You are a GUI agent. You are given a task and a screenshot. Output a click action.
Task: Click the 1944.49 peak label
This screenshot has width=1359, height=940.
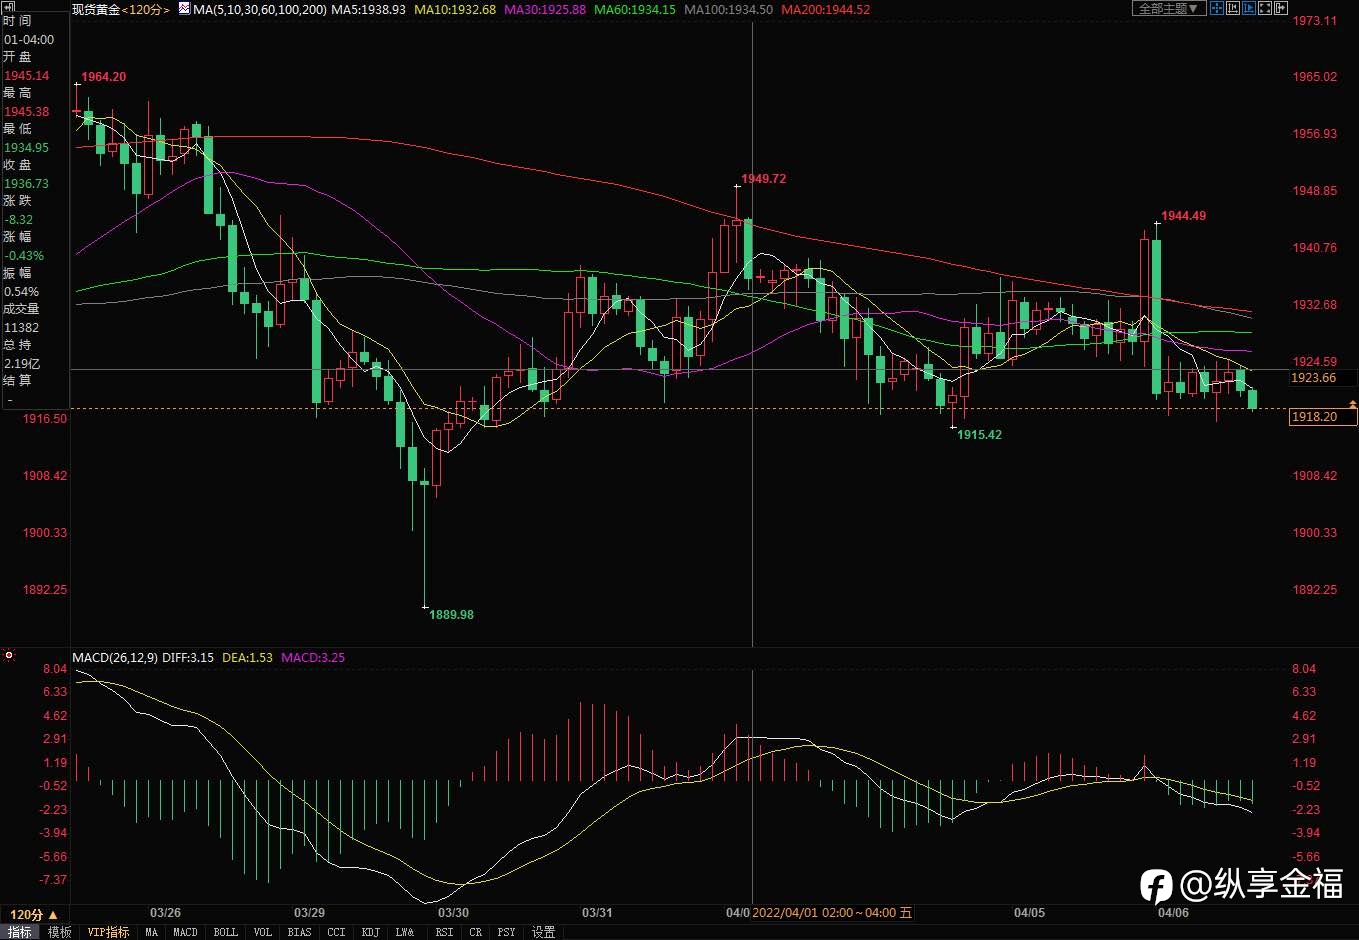[x=1184, y=216]
